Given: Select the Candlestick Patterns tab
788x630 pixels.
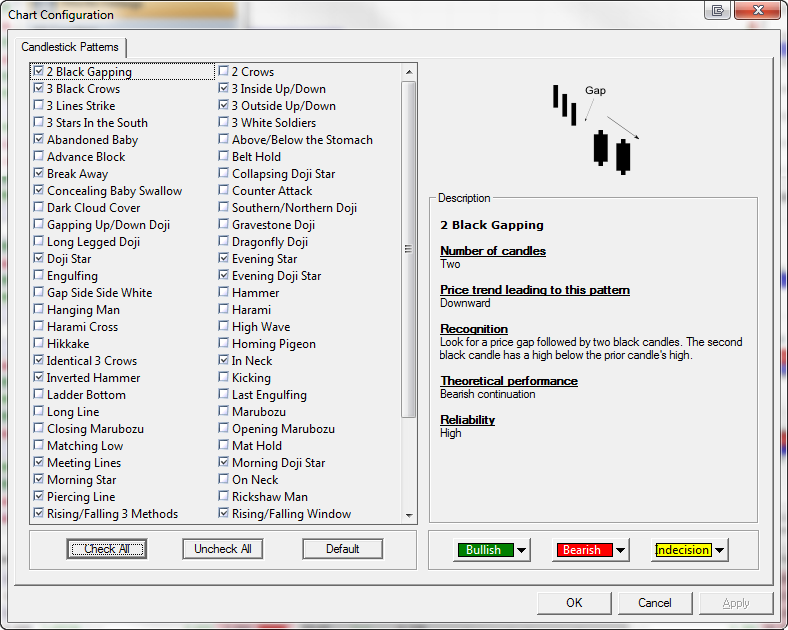Looking at the screenshot, I should [70, 47].
